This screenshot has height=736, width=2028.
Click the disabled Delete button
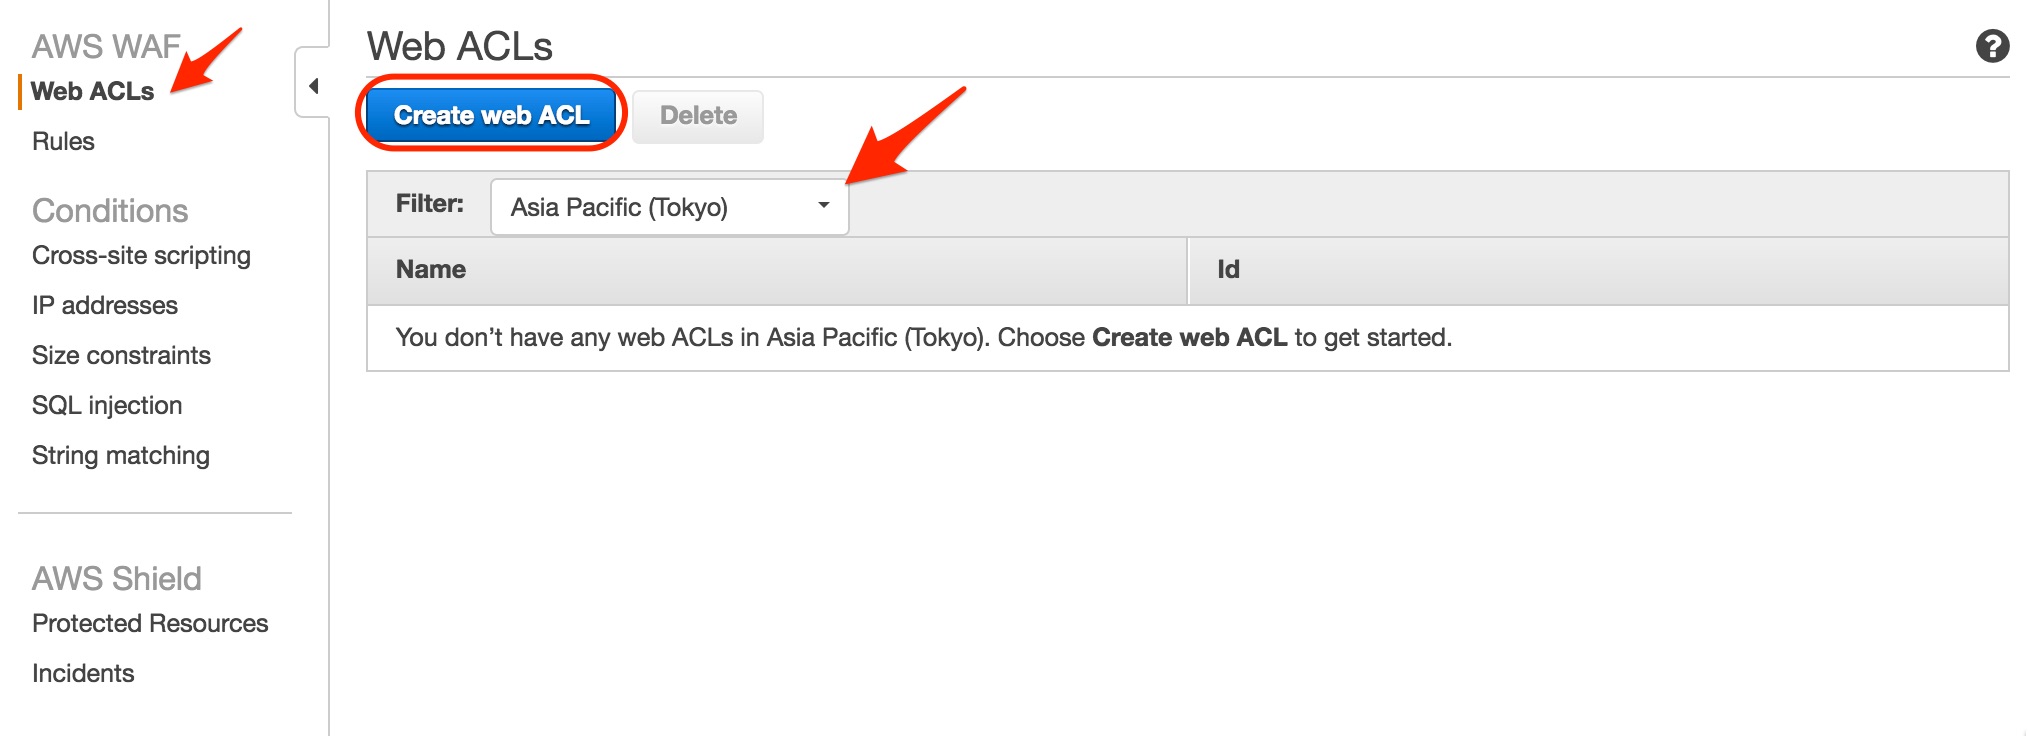pos(697,115)
